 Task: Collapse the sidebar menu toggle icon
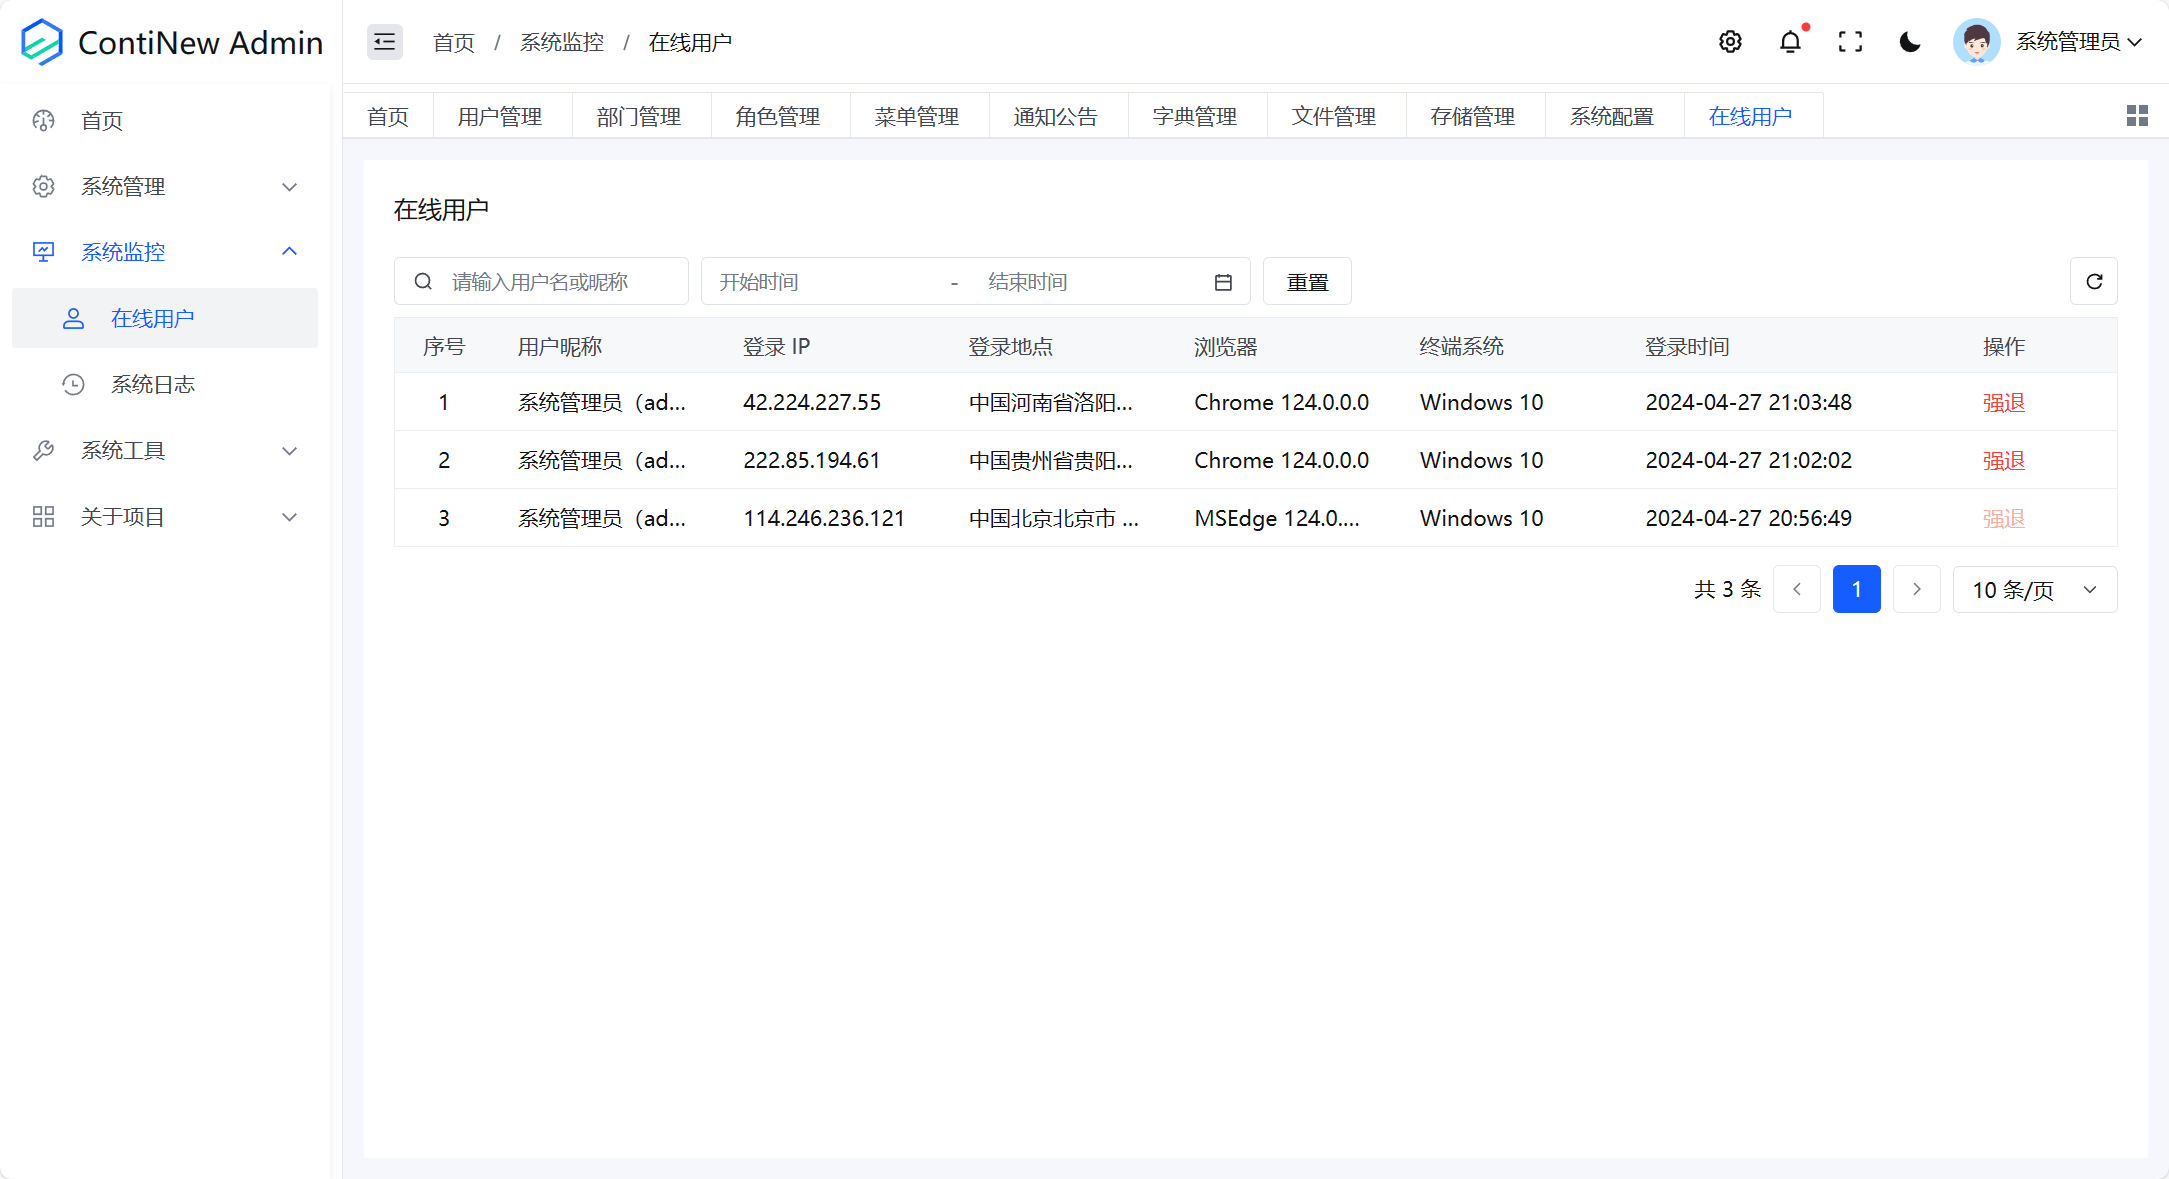click(384, 42)
